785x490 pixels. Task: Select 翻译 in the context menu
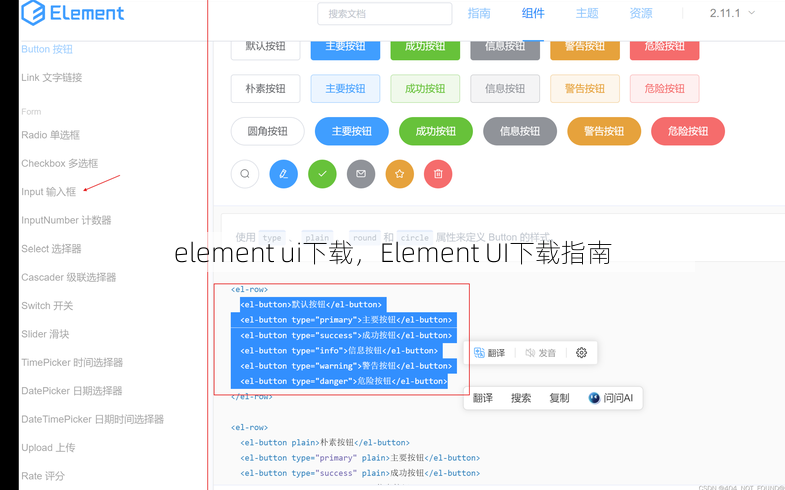click(x=483, y=398)
